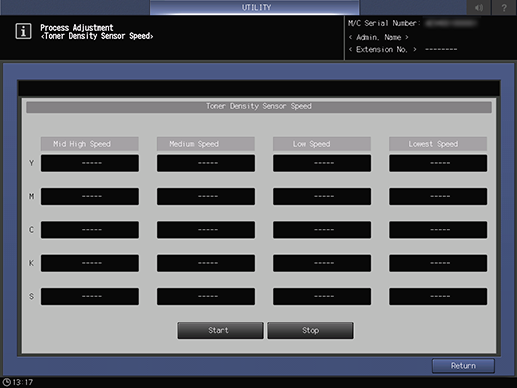
Task: Select the C value under Medium Speed
Action: pyautogui.click(x=206, y=230)
